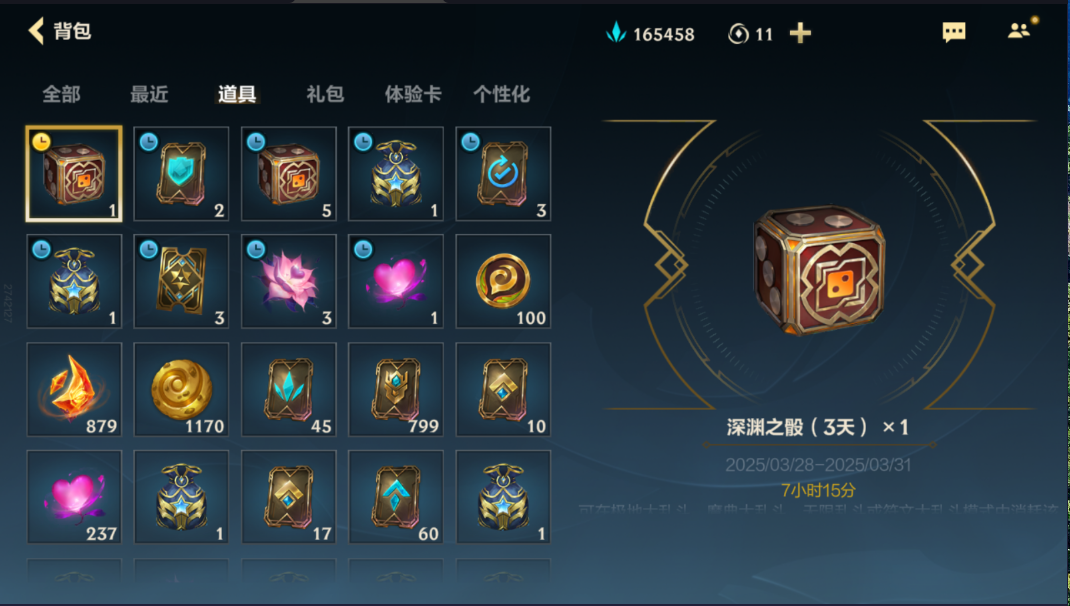Select the dice item with count 5
Image resolution: width=1070 pixels, height=606 pixels.
pos(288,173)
